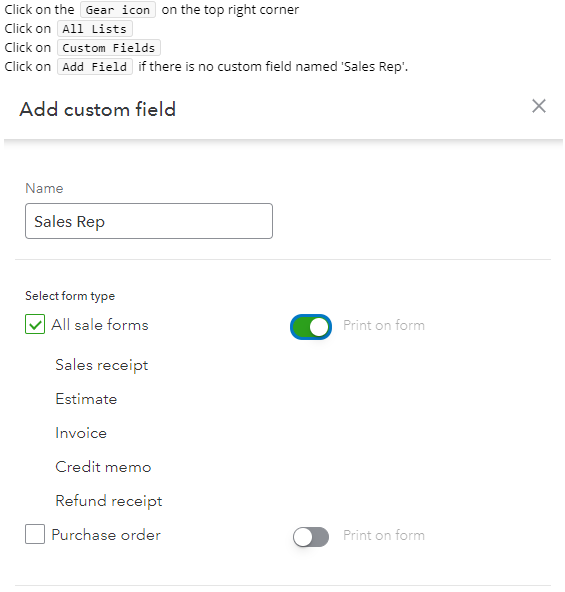Click the 'Gear icon' code label
The width and height of the screenshot is (565, 592).
pos(118,10)
